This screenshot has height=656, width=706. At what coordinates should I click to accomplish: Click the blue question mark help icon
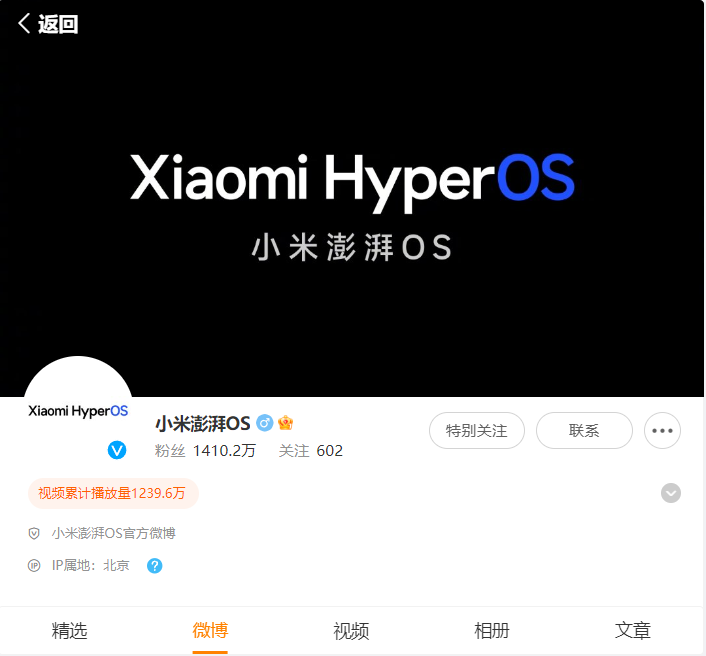coord(154,566)
